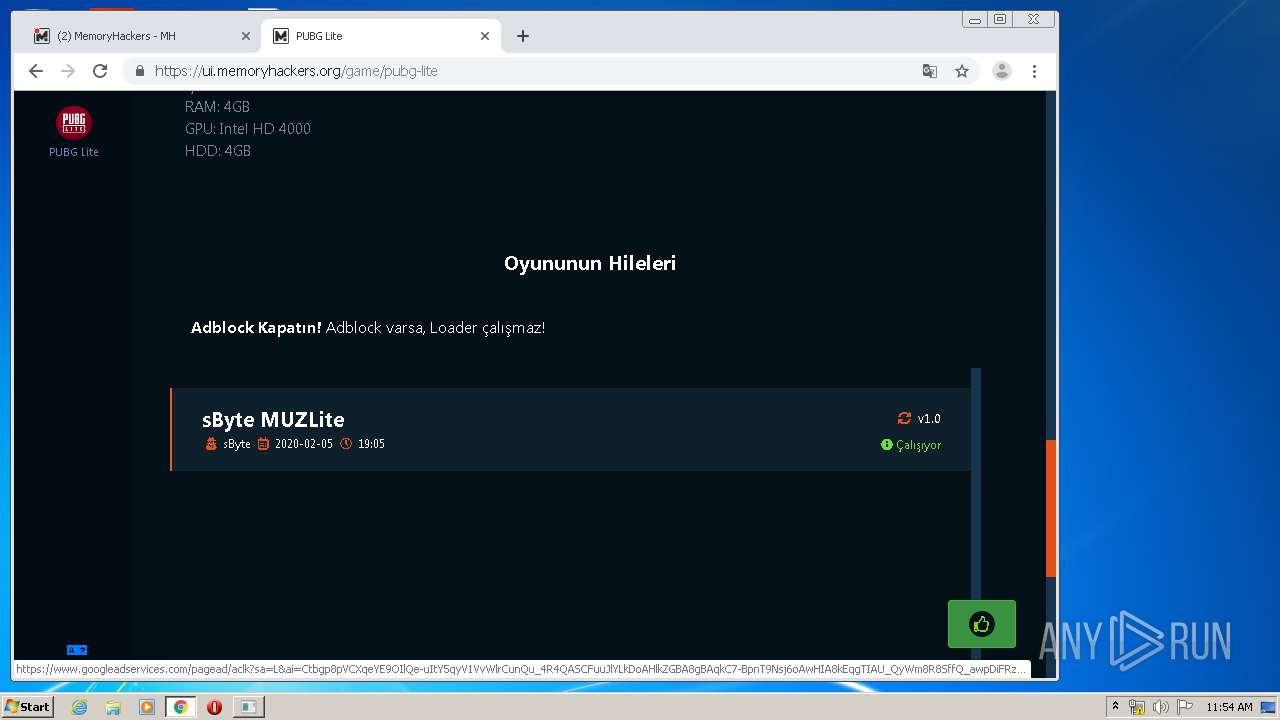Click the site security padlock icon
The height and width of the screenshot is (720, 1280).
[139, 71]
